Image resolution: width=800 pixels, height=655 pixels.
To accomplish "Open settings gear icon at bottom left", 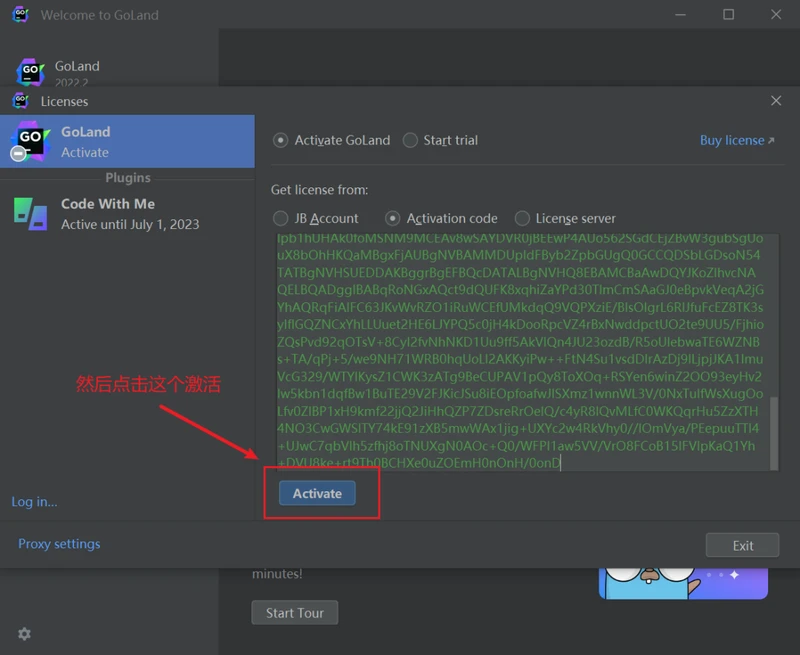I will [x=24, y=634].
